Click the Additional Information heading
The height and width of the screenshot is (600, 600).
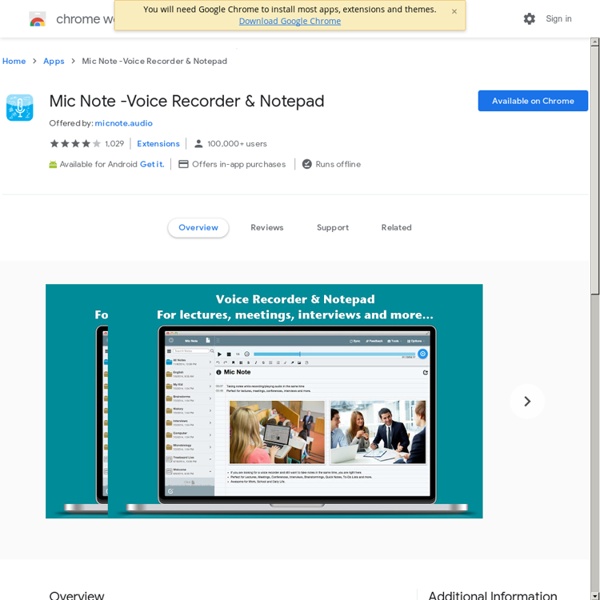point(492,595)
